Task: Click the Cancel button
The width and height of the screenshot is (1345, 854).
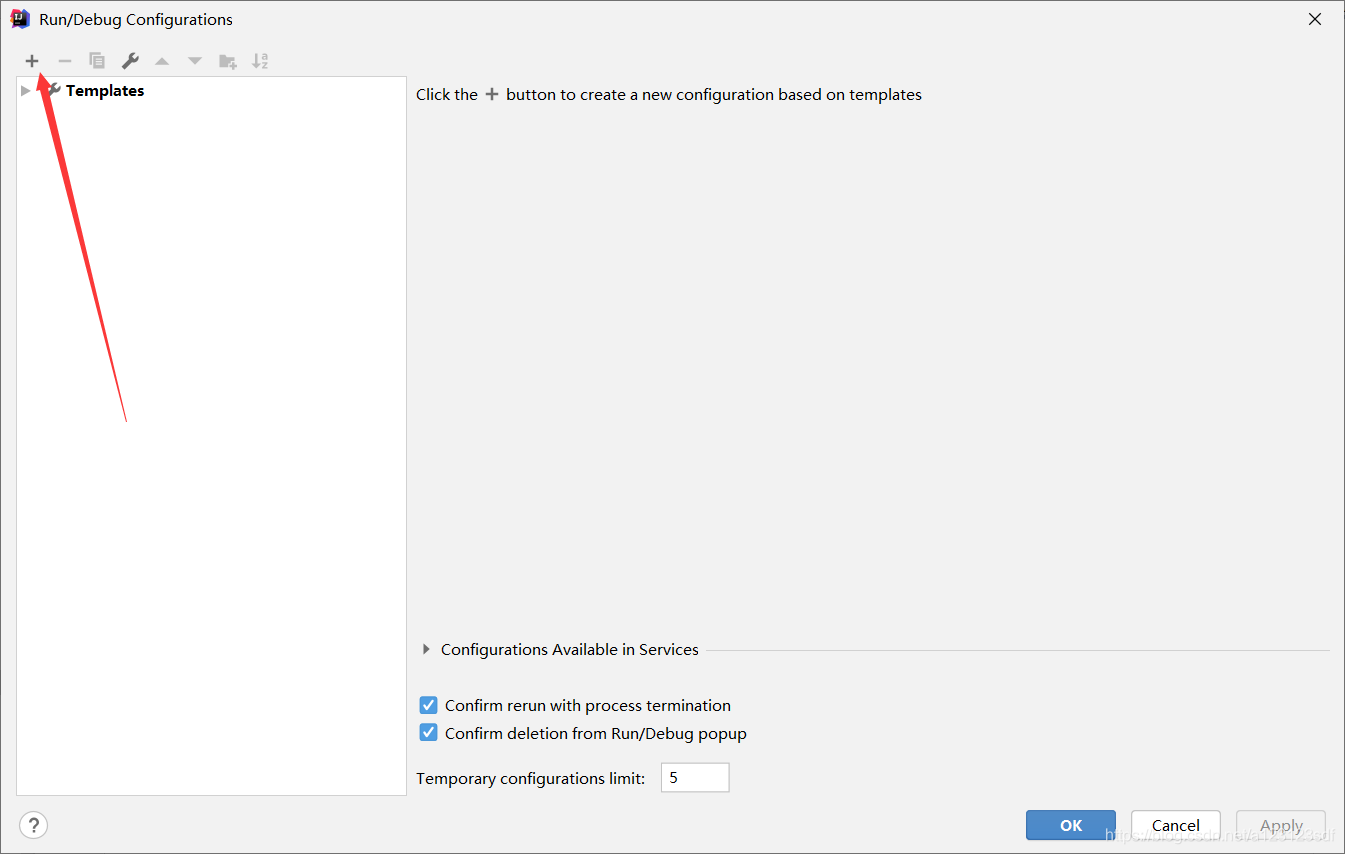Action: (1176, 825)
